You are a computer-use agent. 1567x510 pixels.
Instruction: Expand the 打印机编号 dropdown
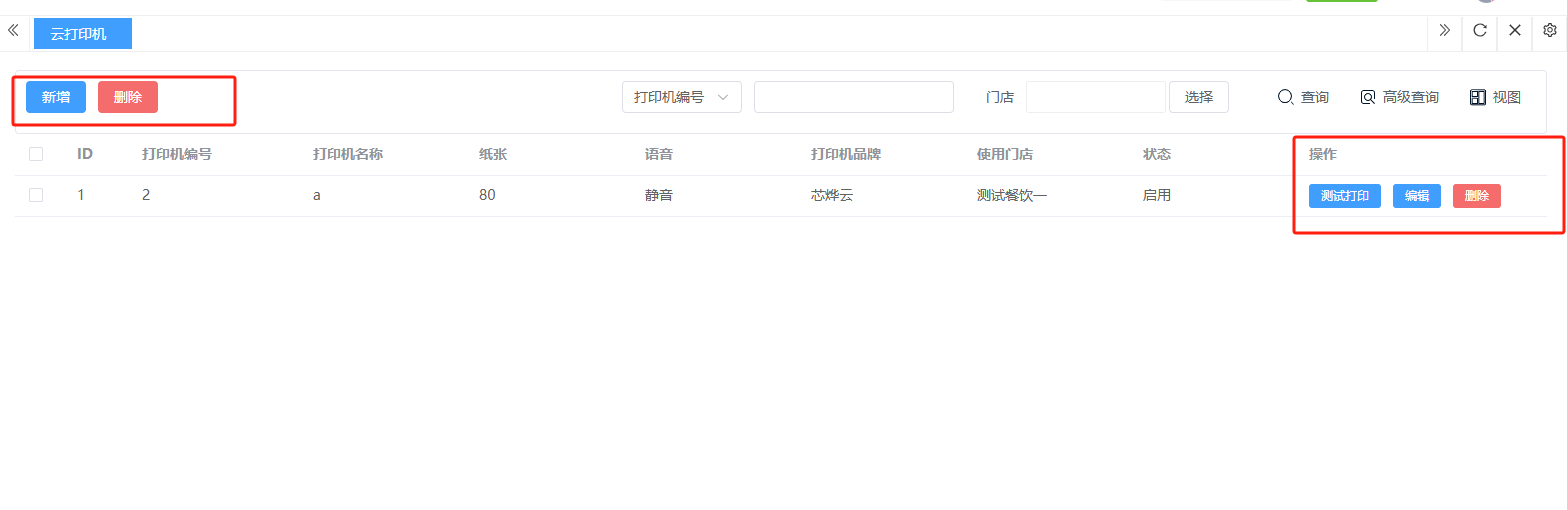click(681, 97)
